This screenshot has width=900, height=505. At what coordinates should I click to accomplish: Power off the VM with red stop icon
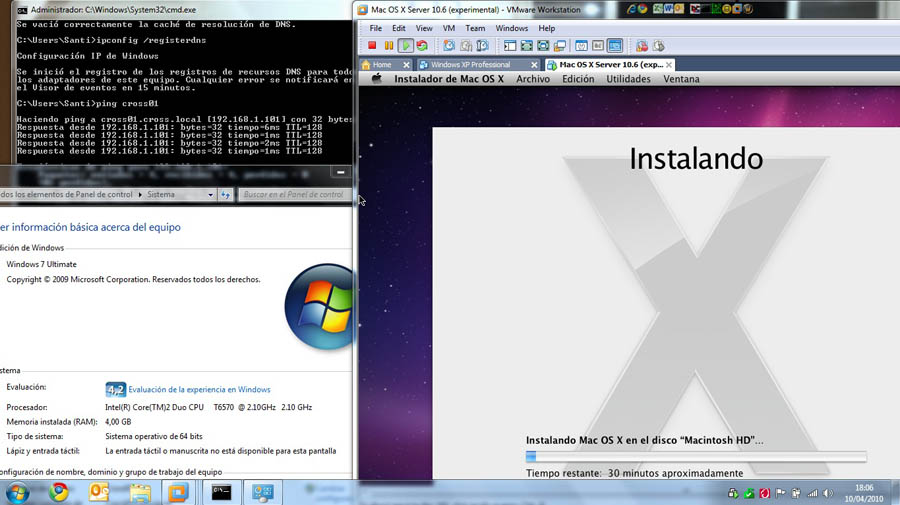tap(372, 45)
